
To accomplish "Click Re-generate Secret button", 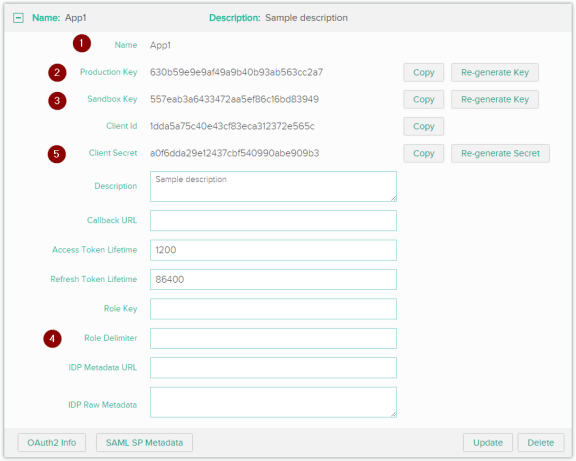I will point(500,153).
